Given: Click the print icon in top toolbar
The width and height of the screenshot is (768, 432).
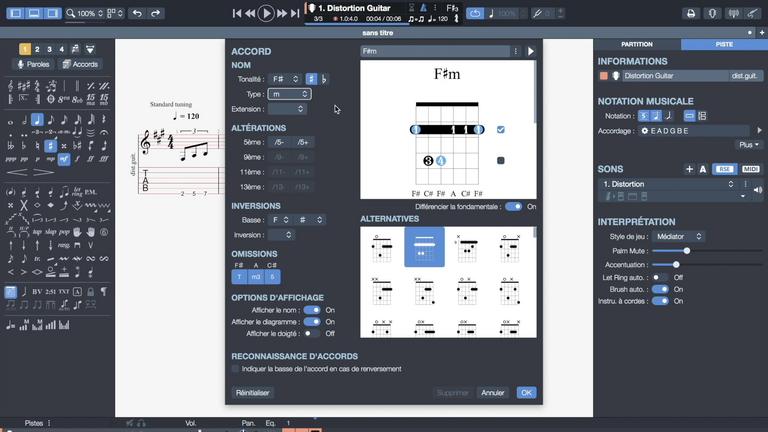Looking at the screenshot, I should click(x=690, y=13).
